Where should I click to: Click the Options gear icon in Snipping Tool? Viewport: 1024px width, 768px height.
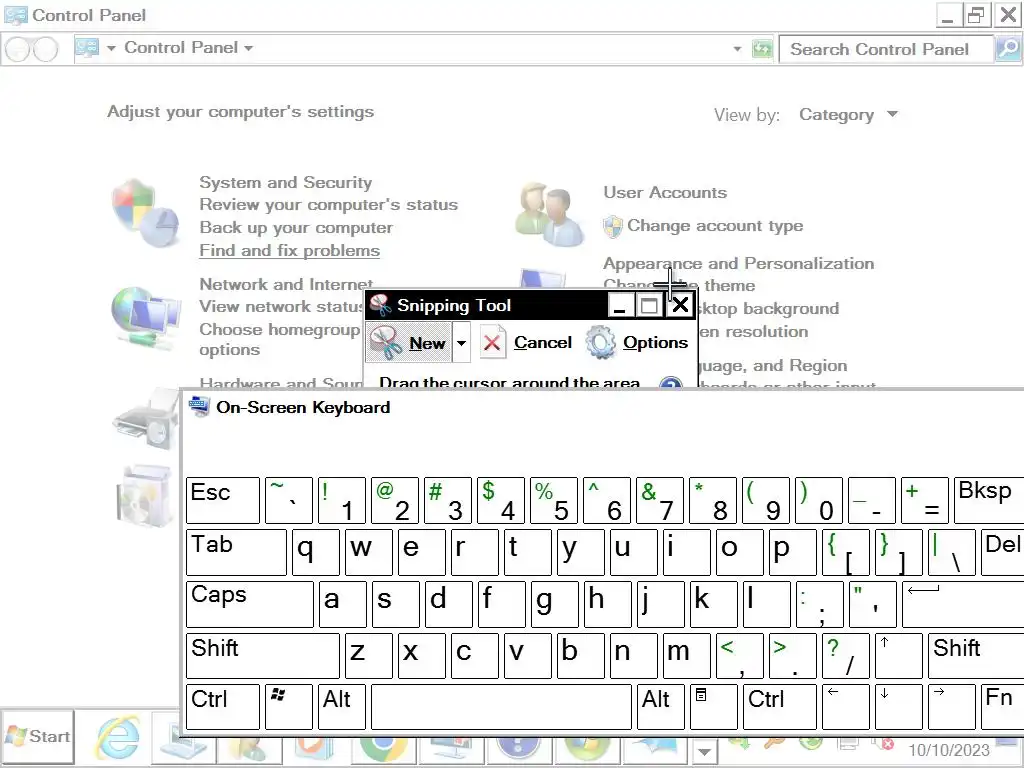click(600, 342)
